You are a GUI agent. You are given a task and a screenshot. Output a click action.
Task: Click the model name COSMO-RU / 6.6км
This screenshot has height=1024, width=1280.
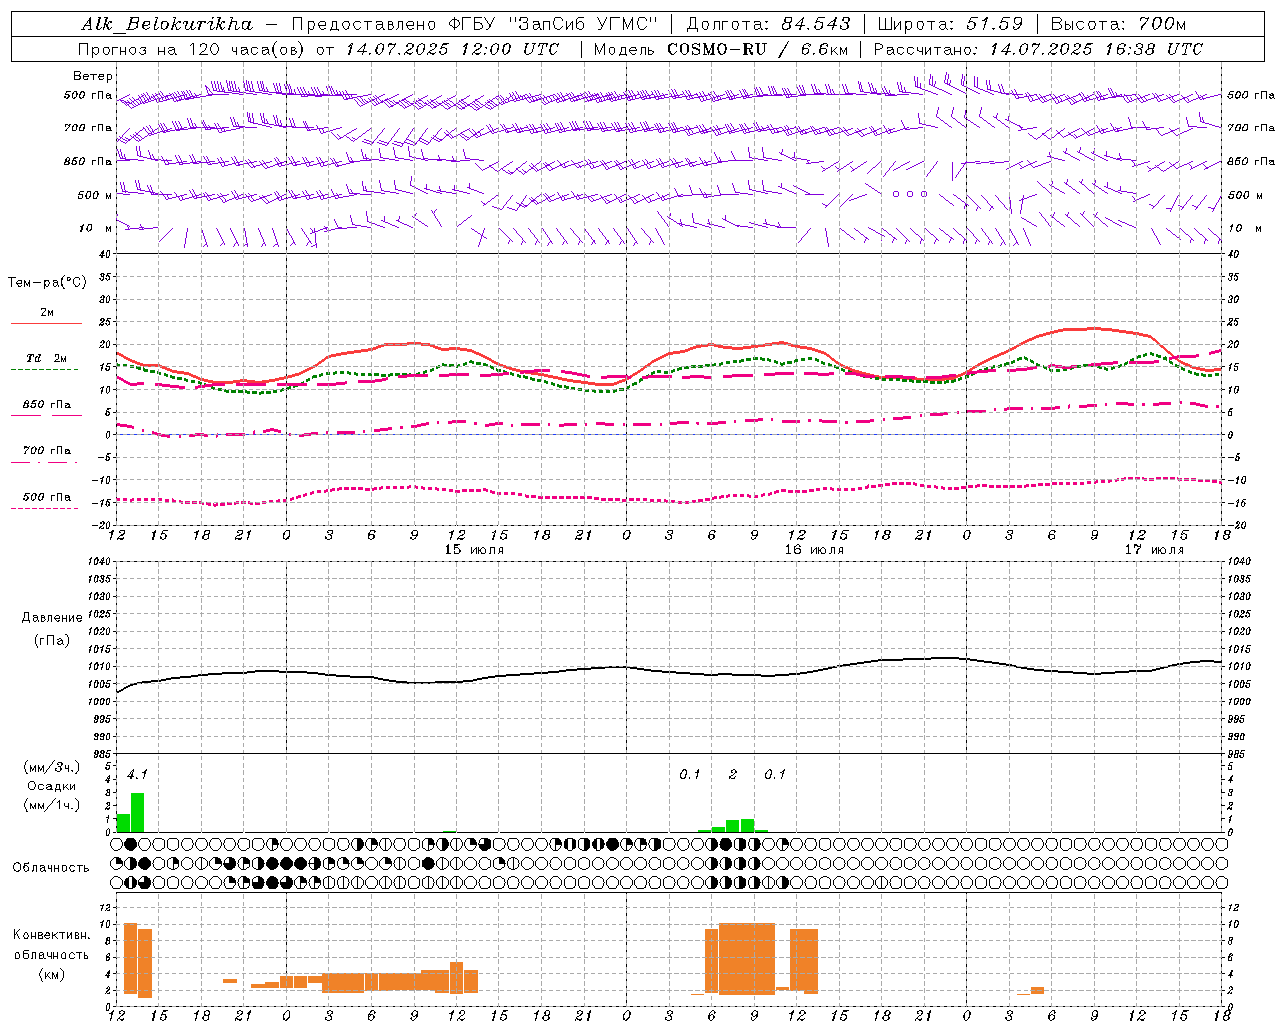pos(757,49)
